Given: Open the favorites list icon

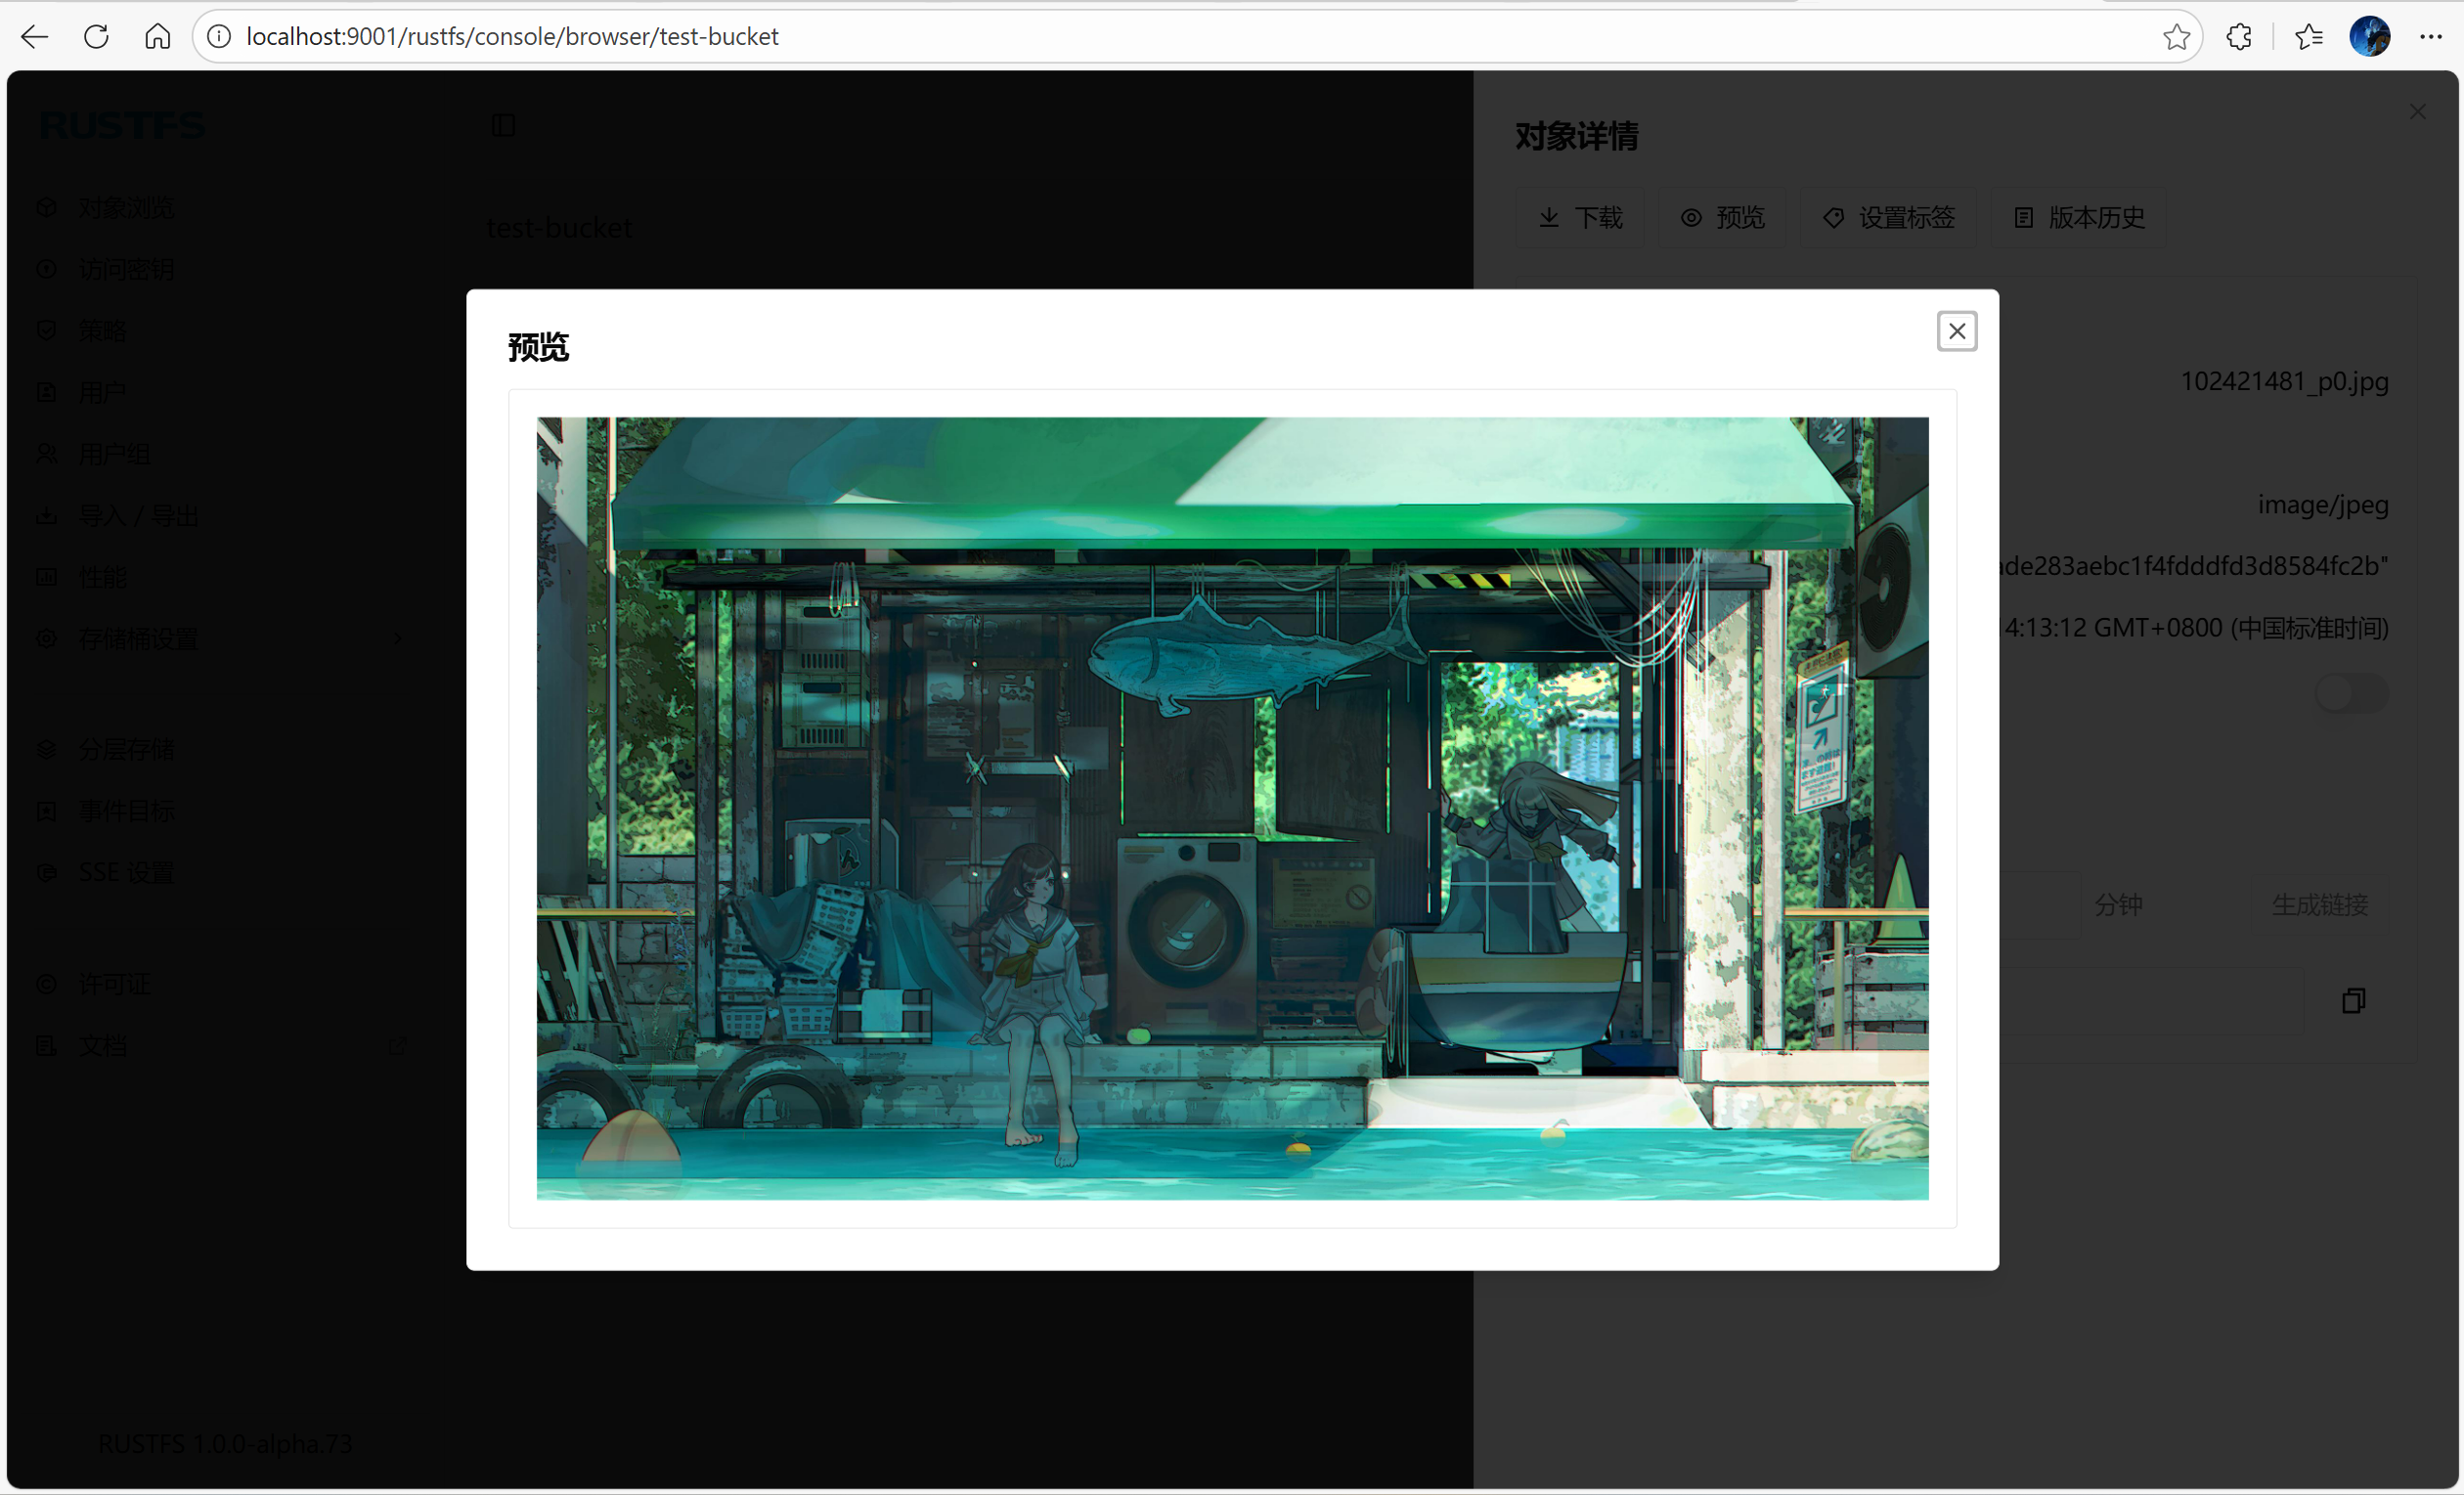Looking at the screenshot, I should pyautogui.click(x=2308, y=37).
